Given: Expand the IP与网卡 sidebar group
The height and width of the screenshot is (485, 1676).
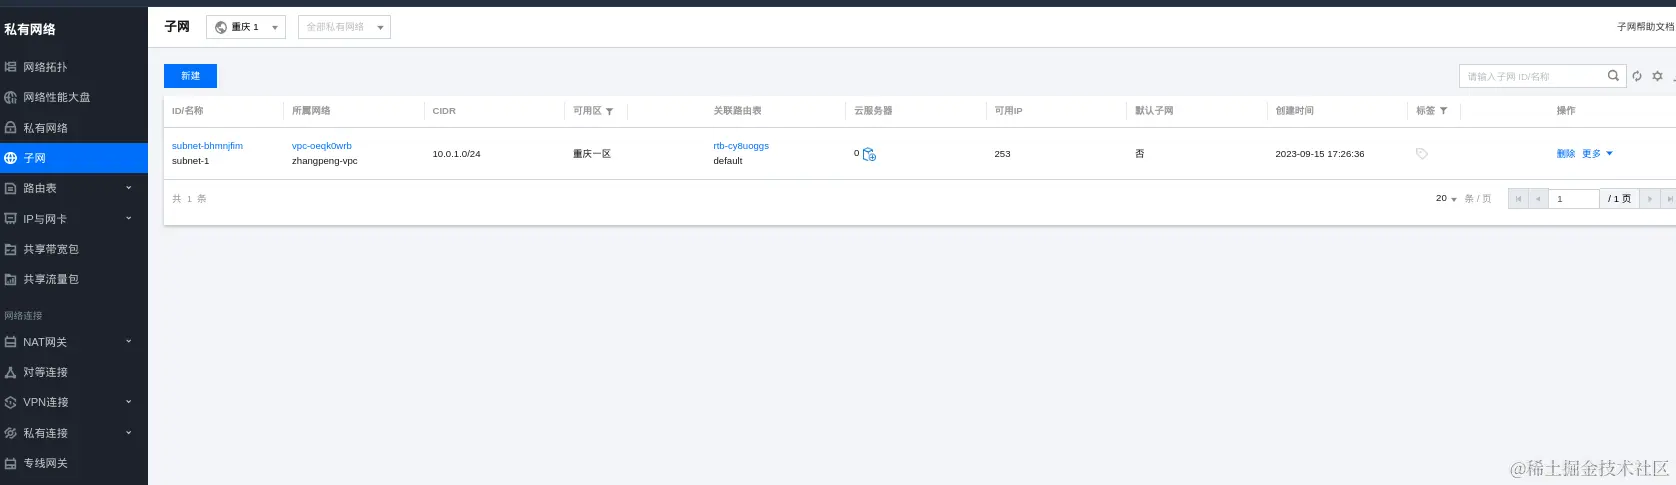Looking at the screenshot, I should tap(74, 218).
